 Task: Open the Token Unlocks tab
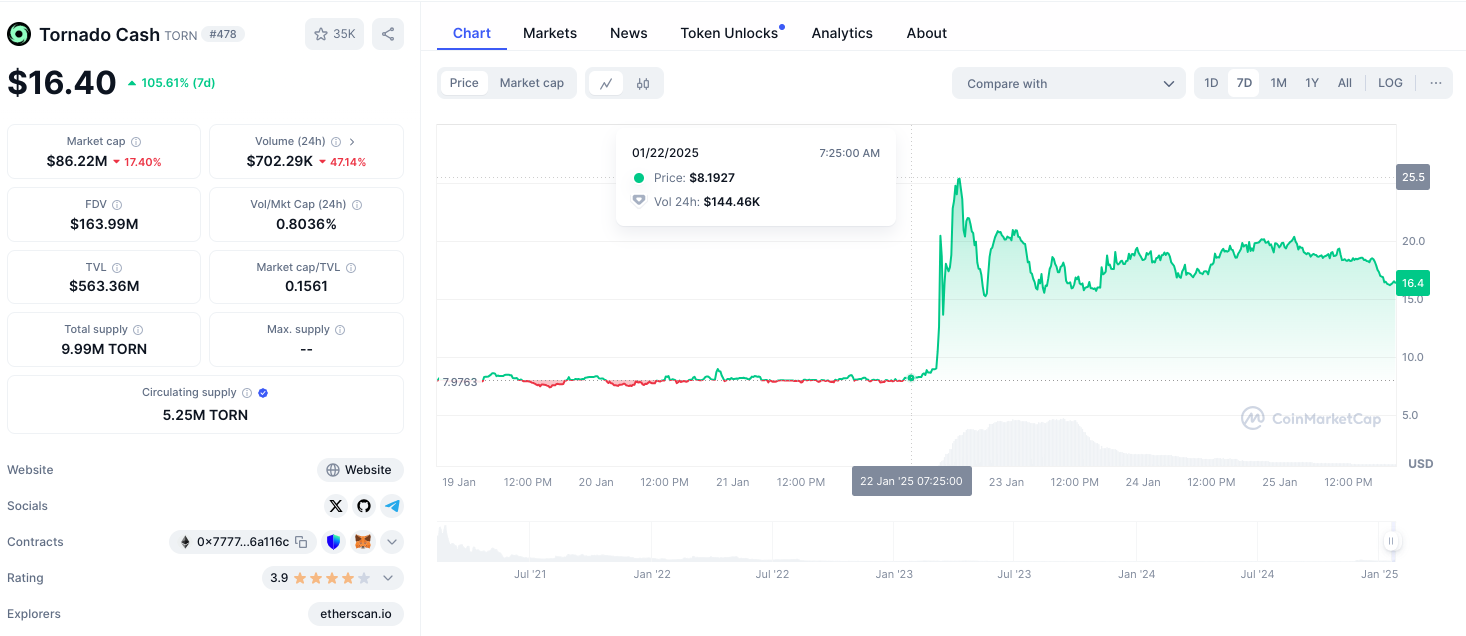729,33
